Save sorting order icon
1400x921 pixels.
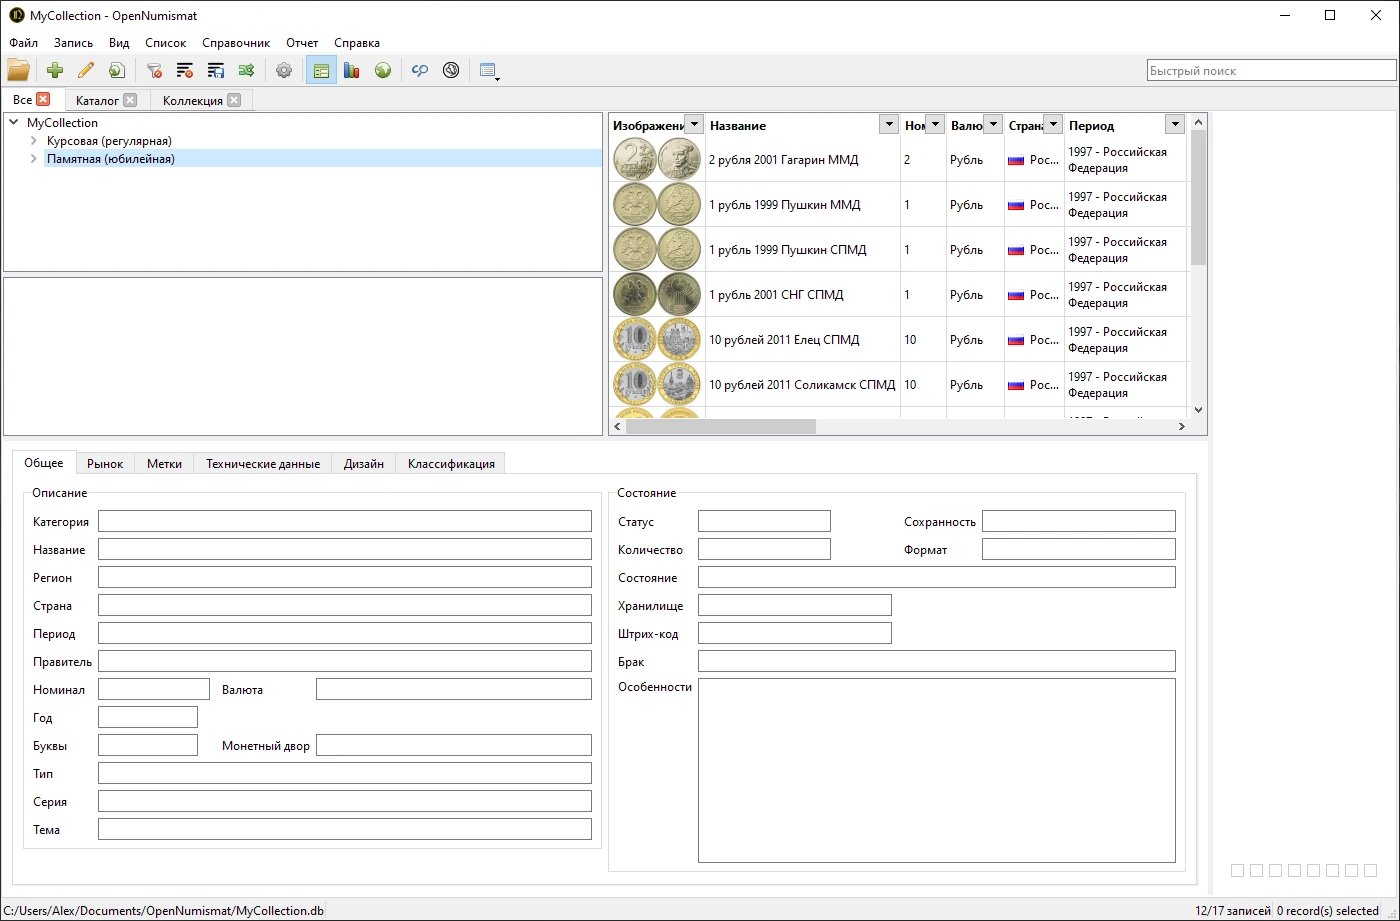click(x=216, y=70)
